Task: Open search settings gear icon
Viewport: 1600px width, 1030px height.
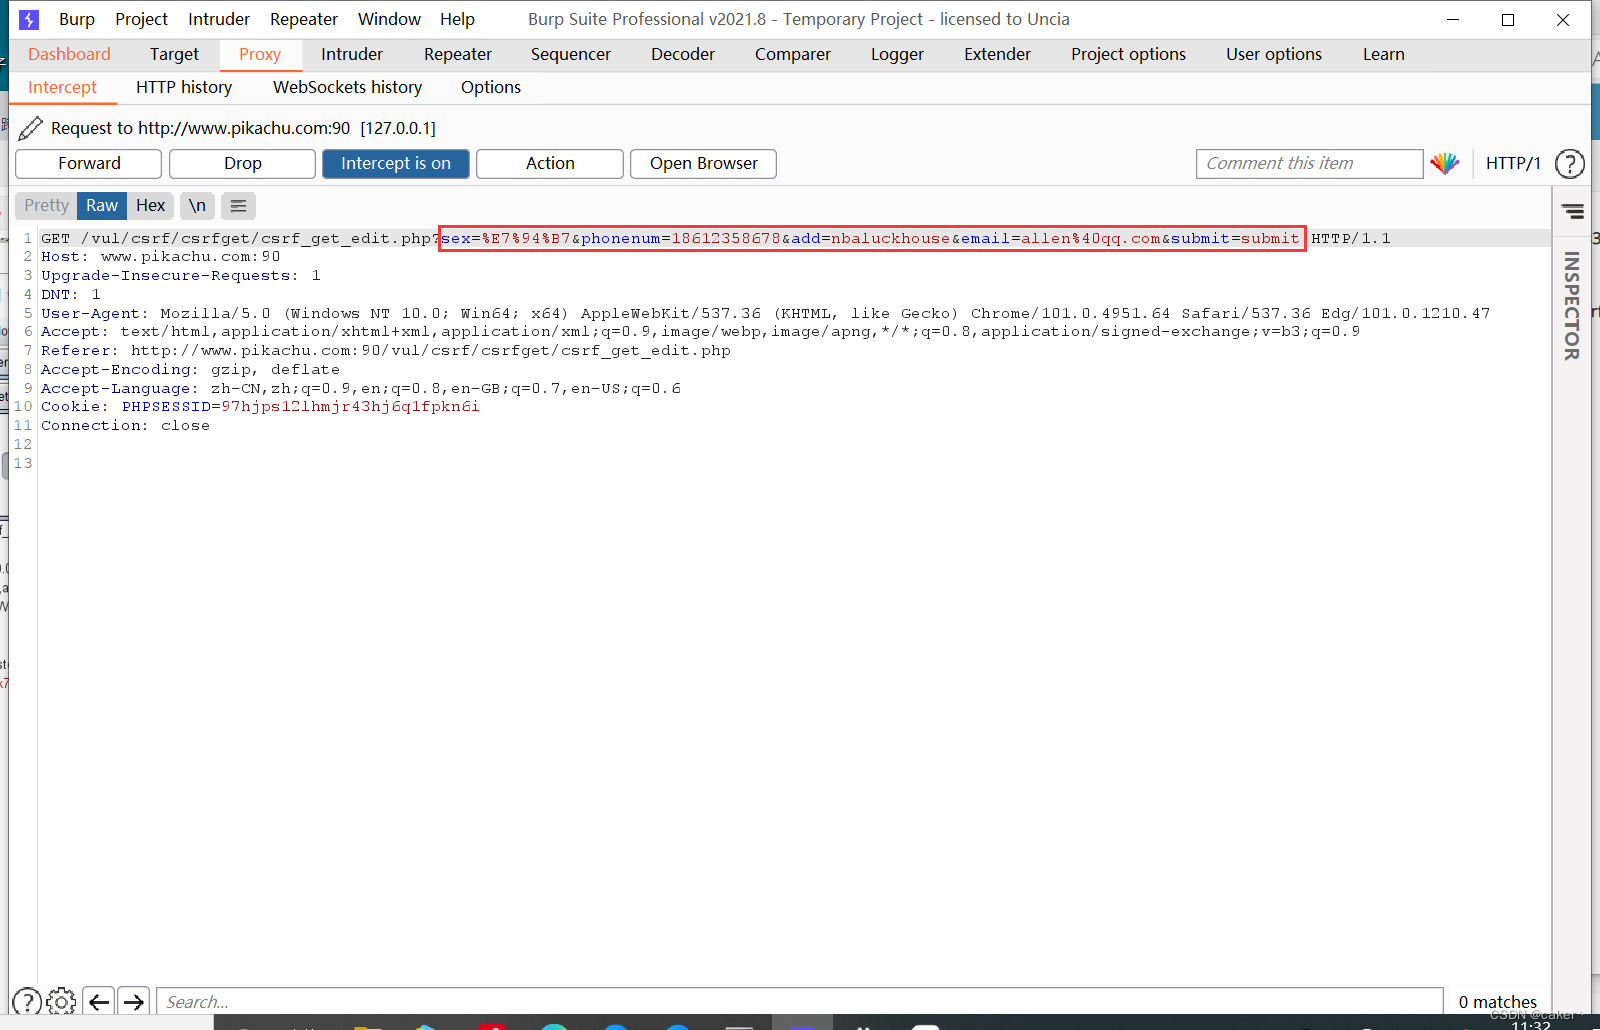Action: 61,1001
